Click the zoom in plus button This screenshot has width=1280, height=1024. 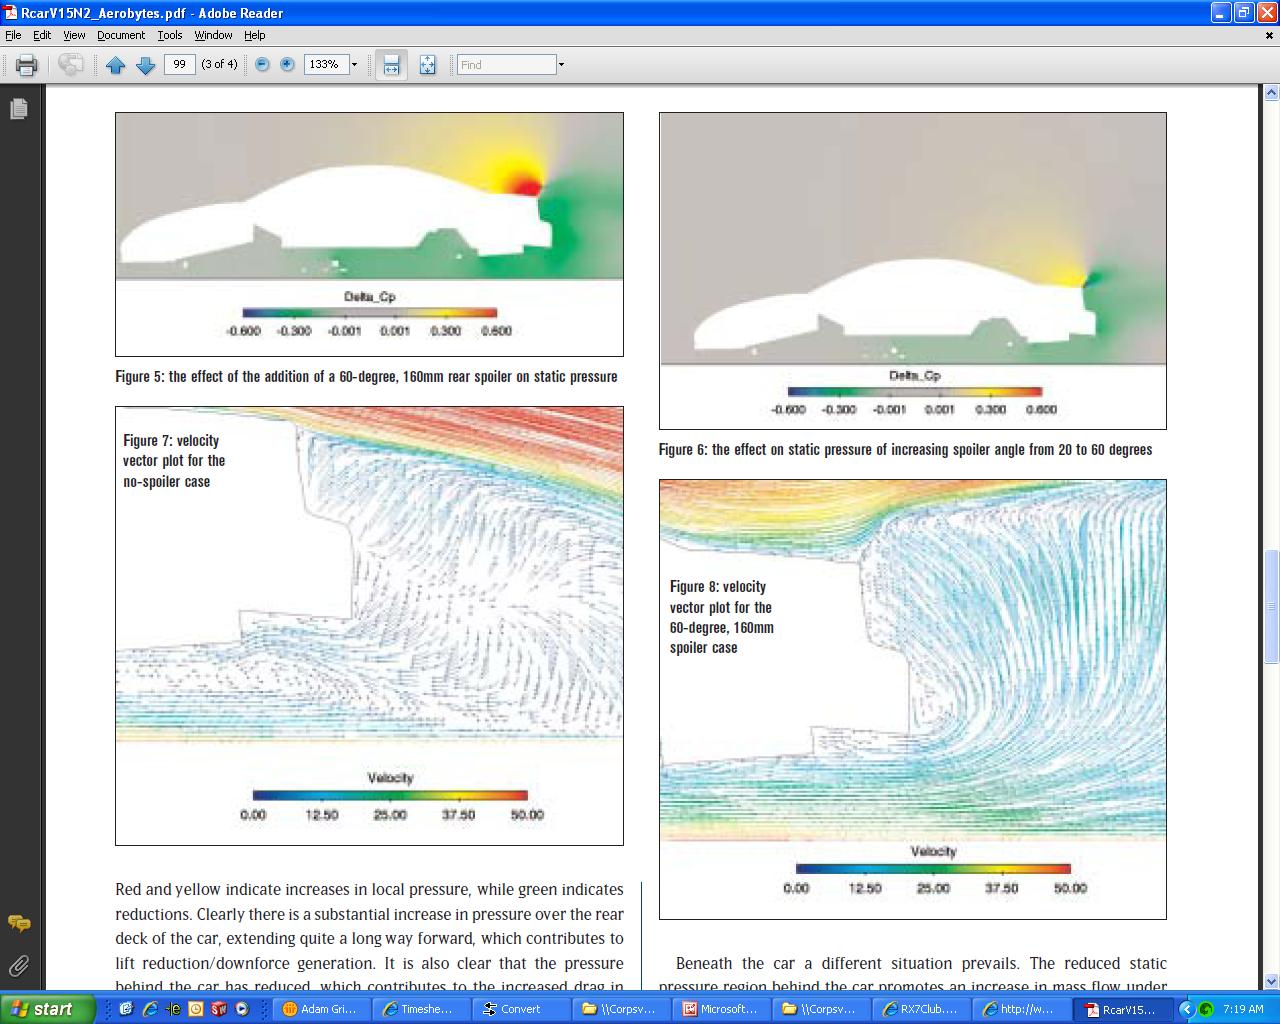(287, 65)
